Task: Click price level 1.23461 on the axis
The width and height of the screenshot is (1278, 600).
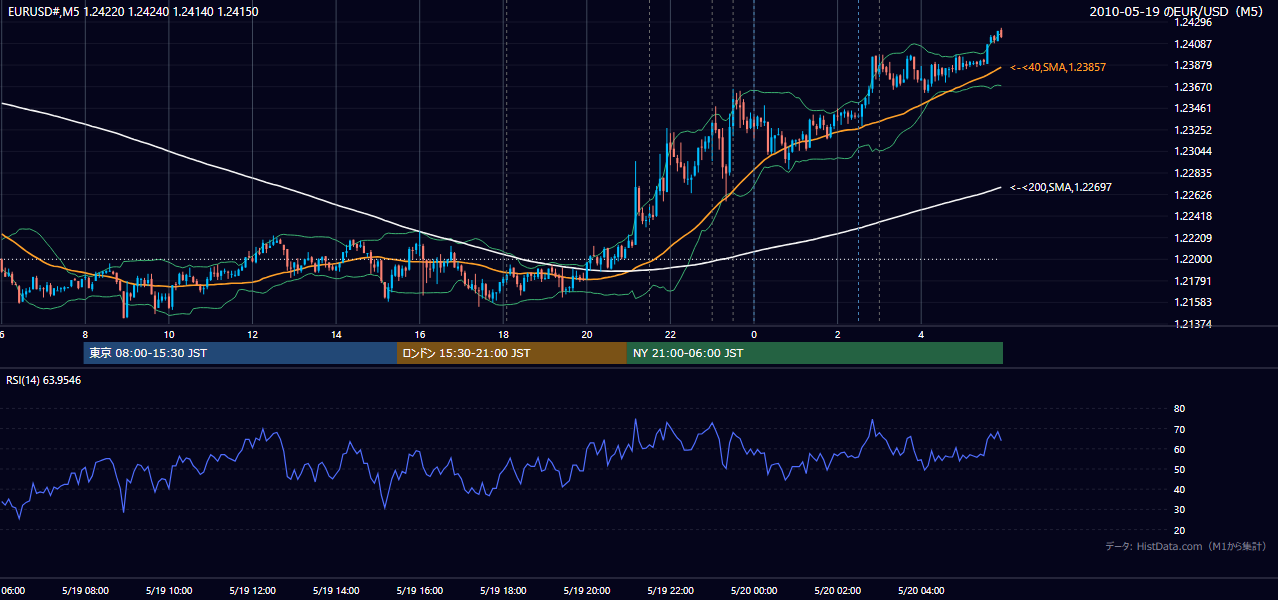Action: 1193,108
